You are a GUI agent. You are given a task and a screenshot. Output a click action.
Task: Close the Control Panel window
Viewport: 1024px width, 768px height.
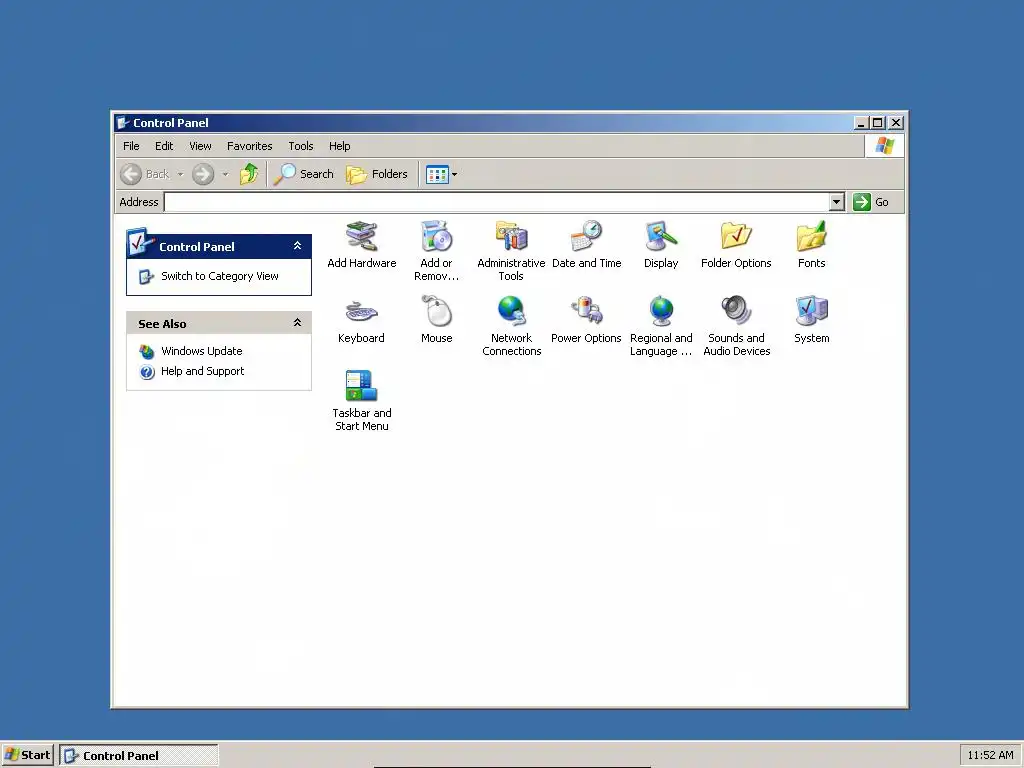pos(897,123)
